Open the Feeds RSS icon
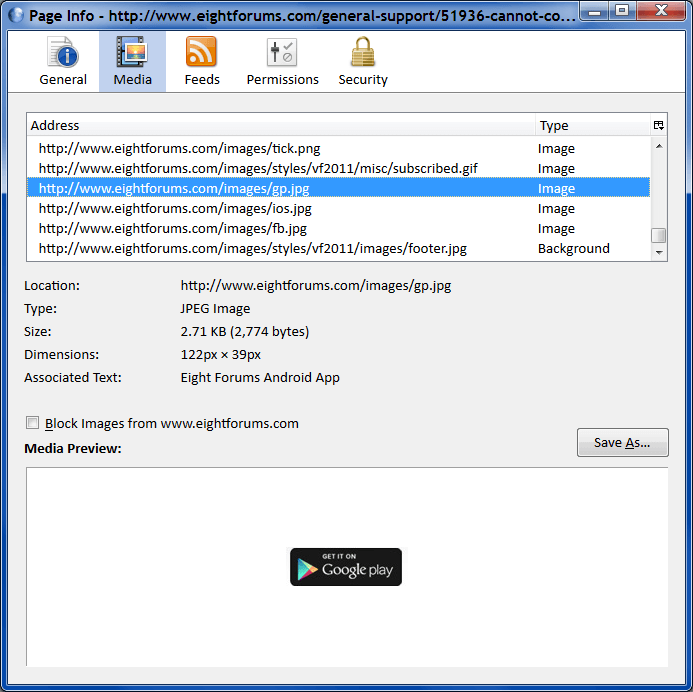The image size is (693, 692). [x=201, y=52]
